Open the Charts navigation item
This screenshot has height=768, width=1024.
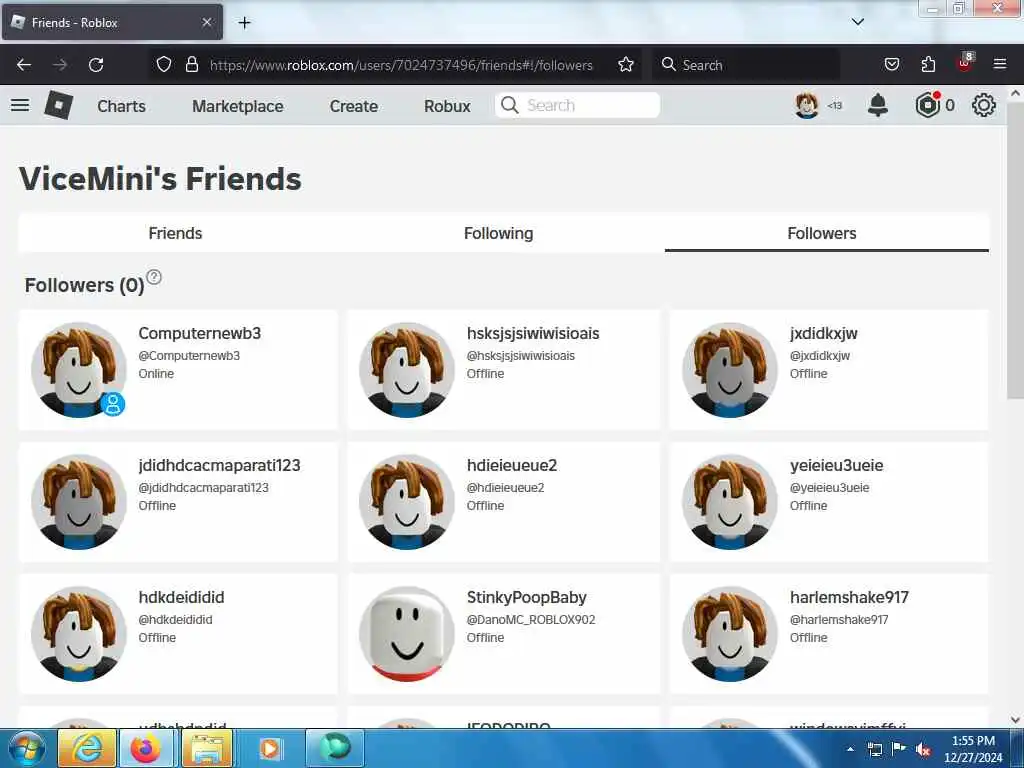click(x=121, y=106)
